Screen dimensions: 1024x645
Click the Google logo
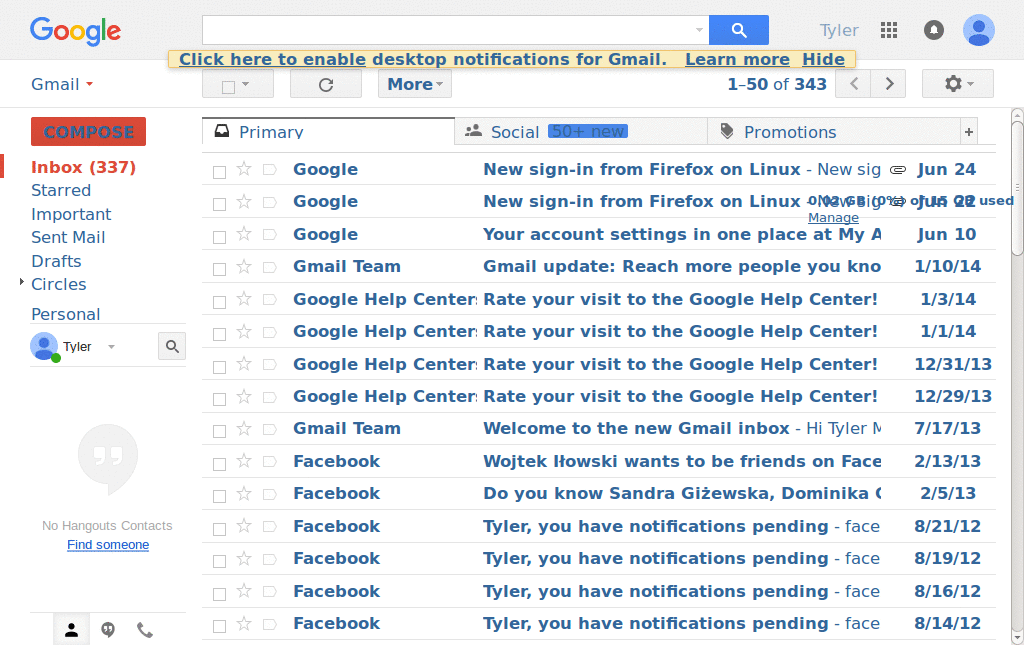[x=76, y=31]
